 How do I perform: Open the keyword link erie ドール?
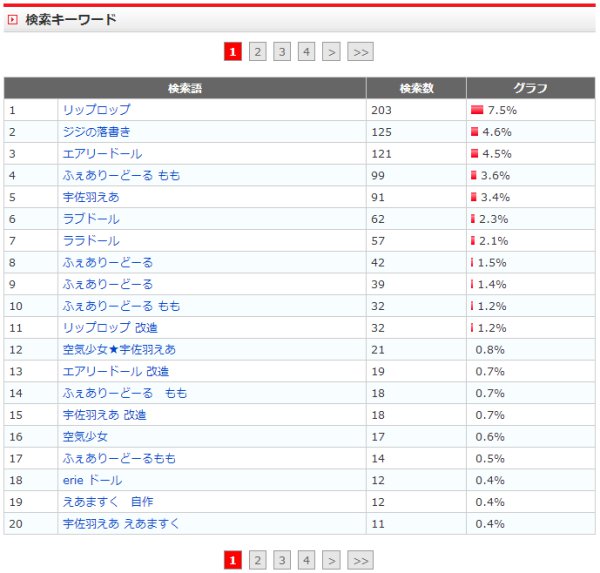92,480
